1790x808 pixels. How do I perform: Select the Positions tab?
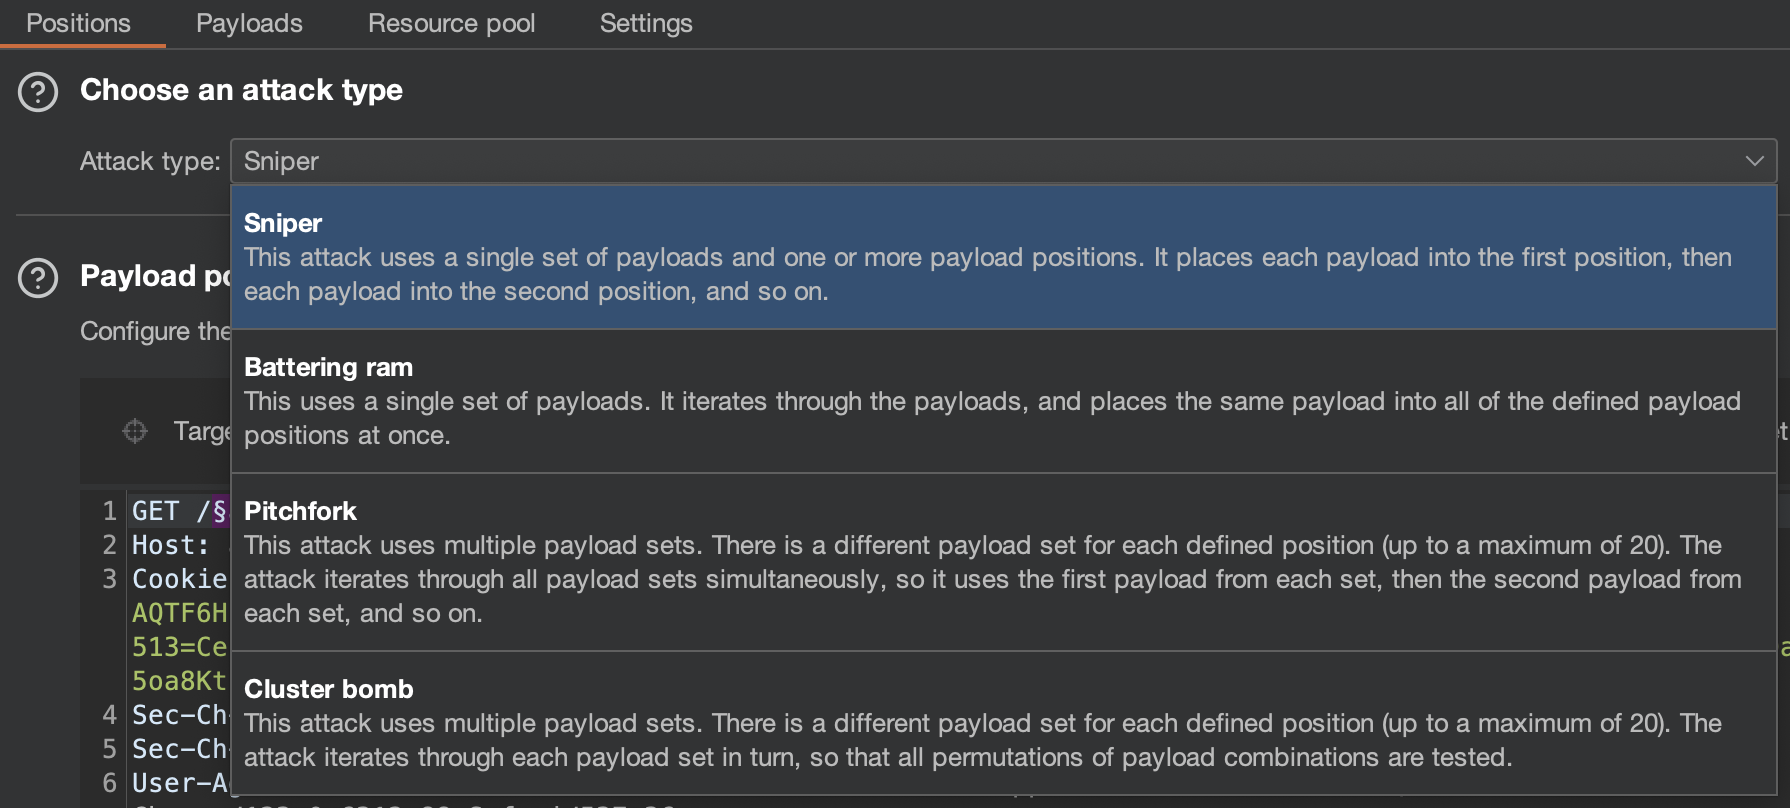click(78, 23)
